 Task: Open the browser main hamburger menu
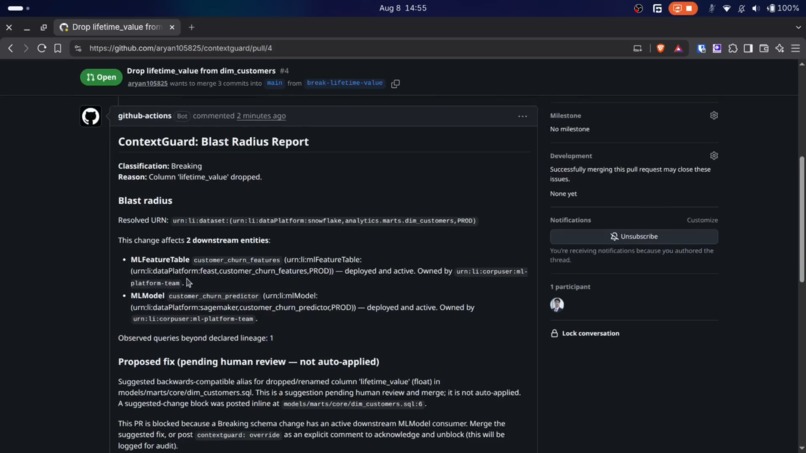795,48
